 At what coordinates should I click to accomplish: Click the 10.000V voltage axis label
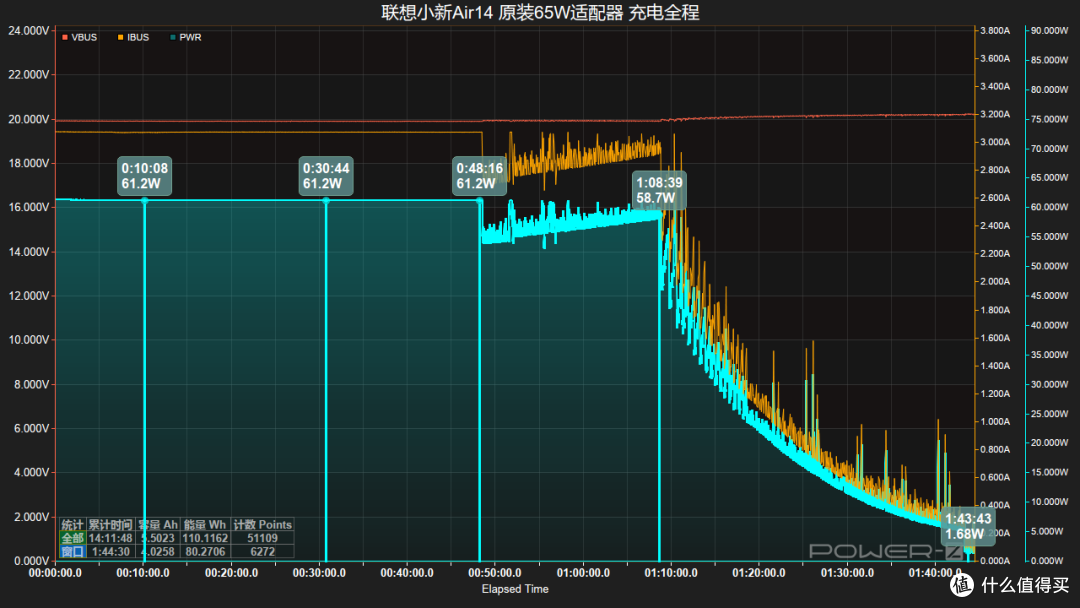click(x=29, y=340)
